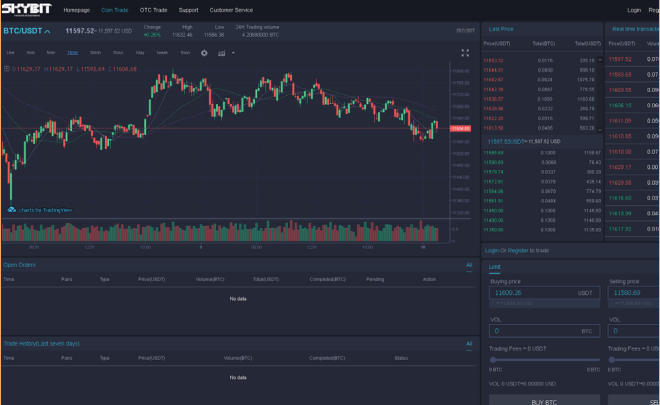This screenshot has width=660, height=405.
Task: Click the BUY BTC button
Action: 544,401
